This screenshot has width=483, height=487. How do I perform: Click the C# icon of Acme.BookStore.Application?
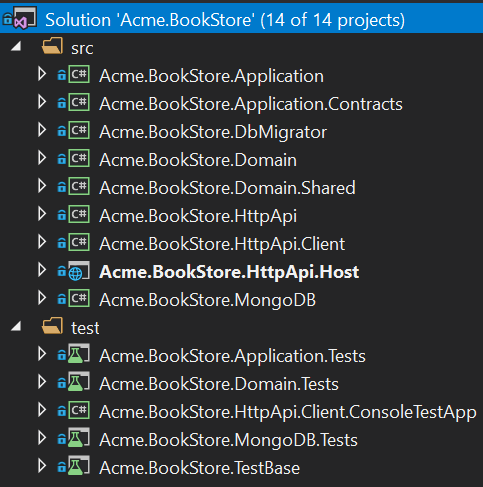point(79,74)
